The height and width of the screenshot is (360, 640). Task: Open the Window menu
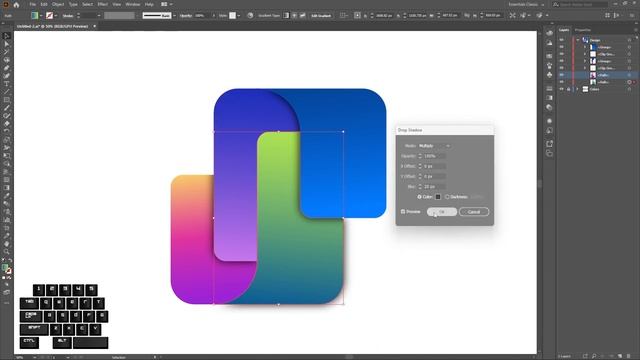133,4
